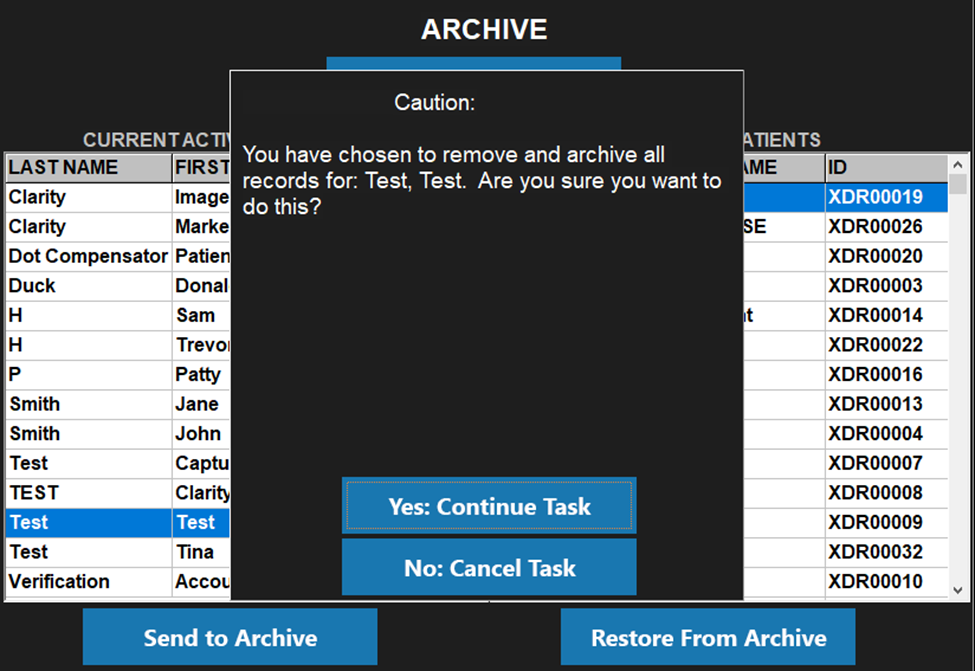Select ID column header
This screenshot has height=671, width=975.
(887, 167)
